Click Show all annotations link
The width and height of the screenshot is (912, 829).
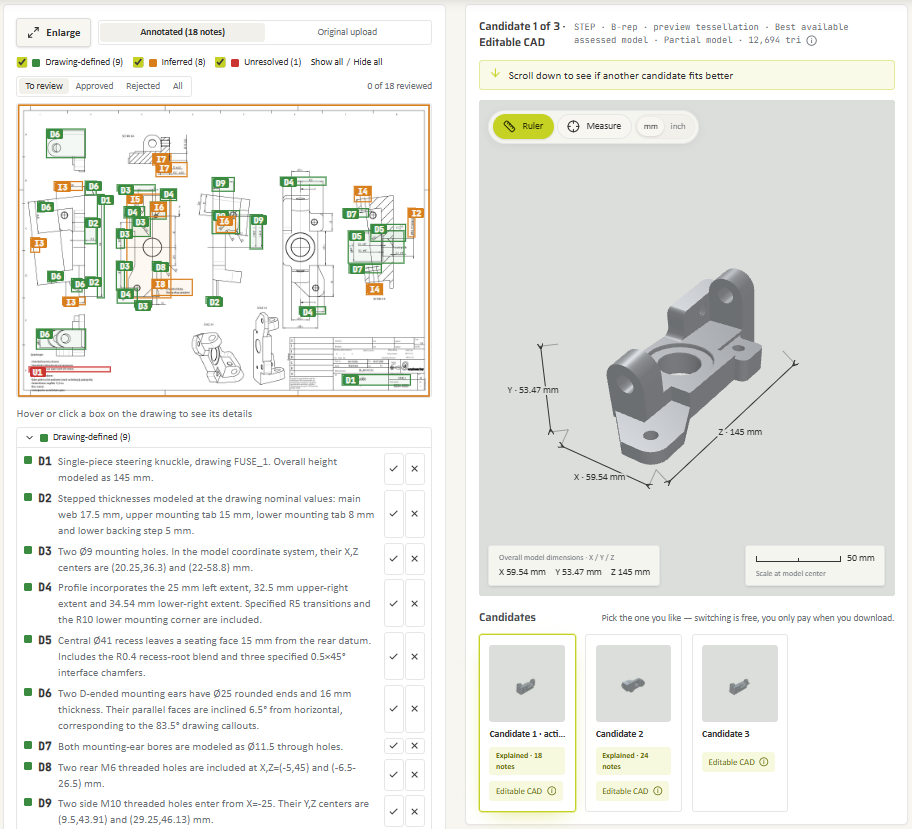tap(326, 62)
